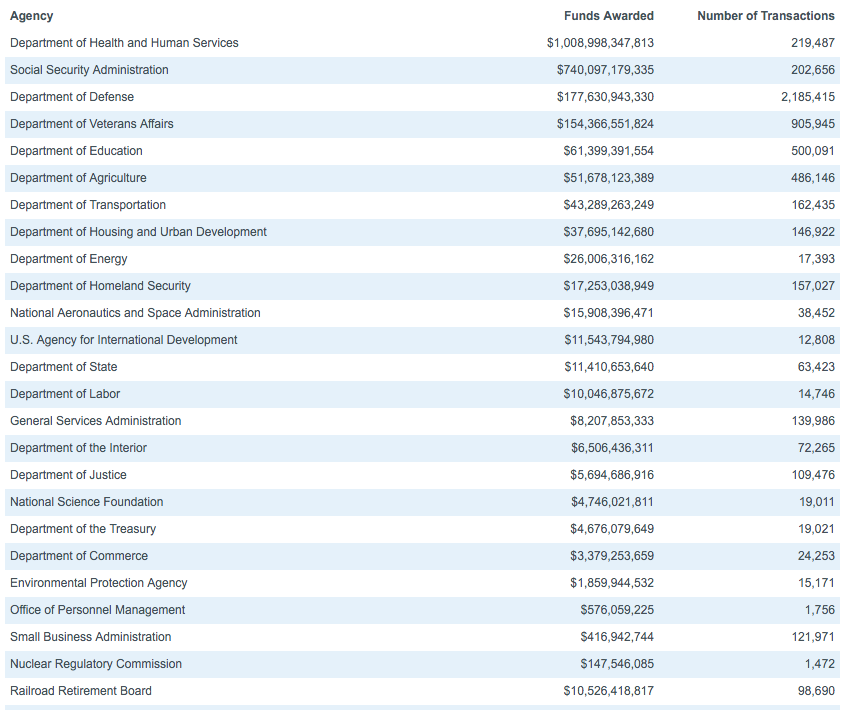Click the 139,986 transactions count

tap(813, 421)
